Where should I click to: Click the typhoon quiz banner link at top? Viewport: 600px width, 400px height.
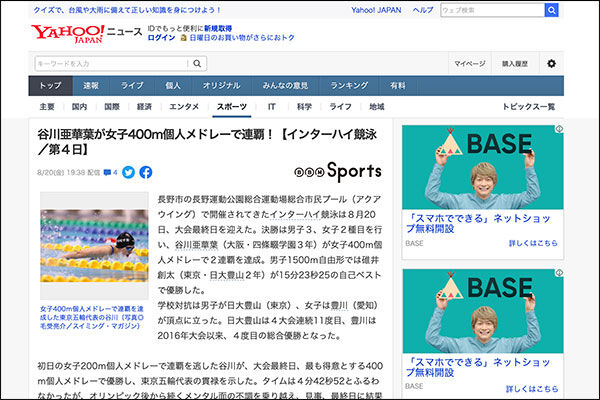(x=127, y=10)
